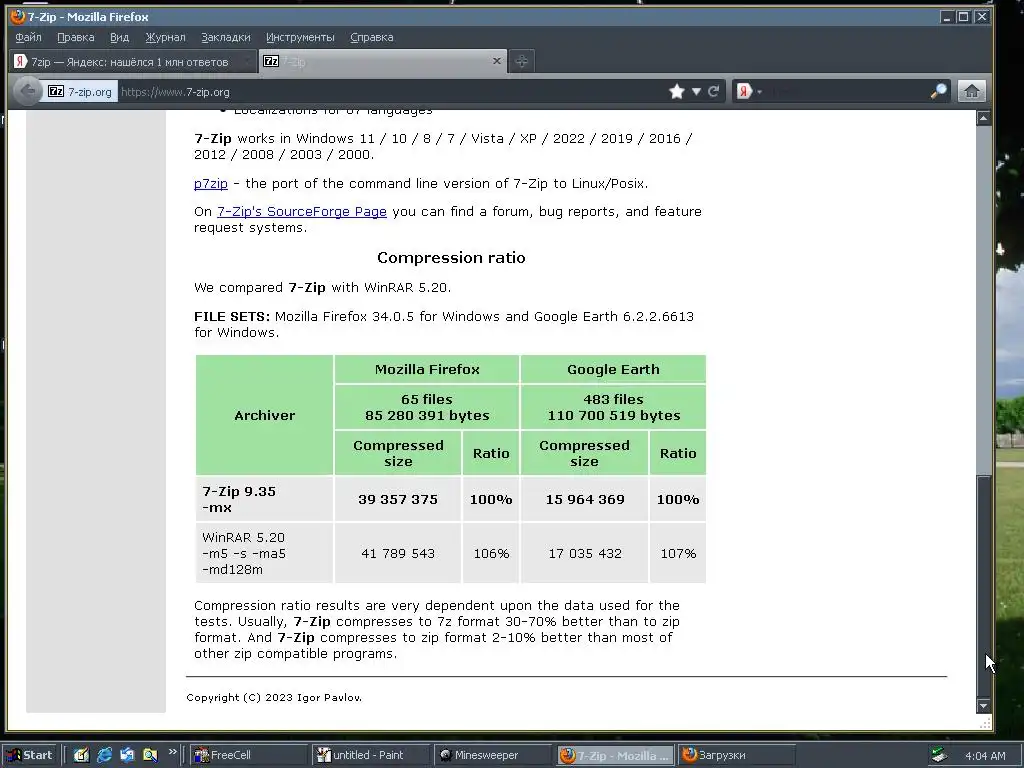Click the '17 035 432' cell
Screen dimensions: 1024x768
point(584,553)
